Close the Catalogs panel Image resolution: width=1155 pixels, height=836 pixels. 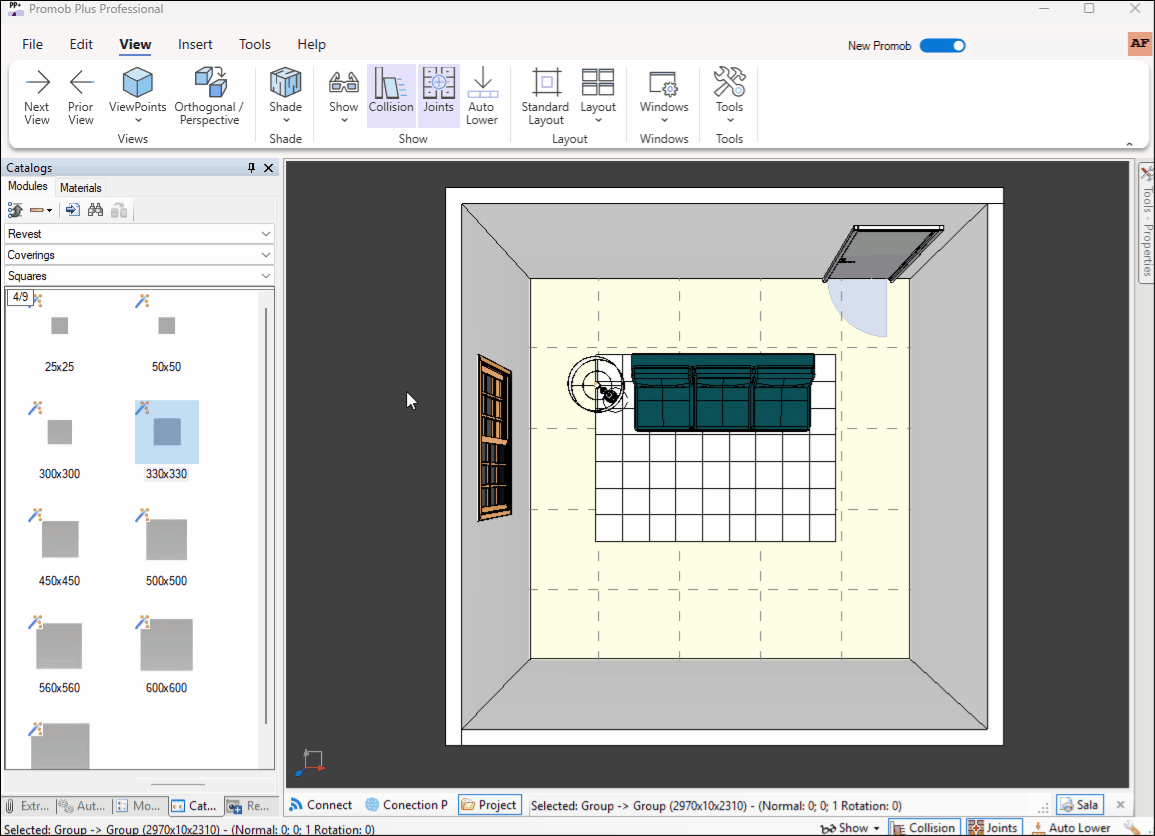(269, 168)
